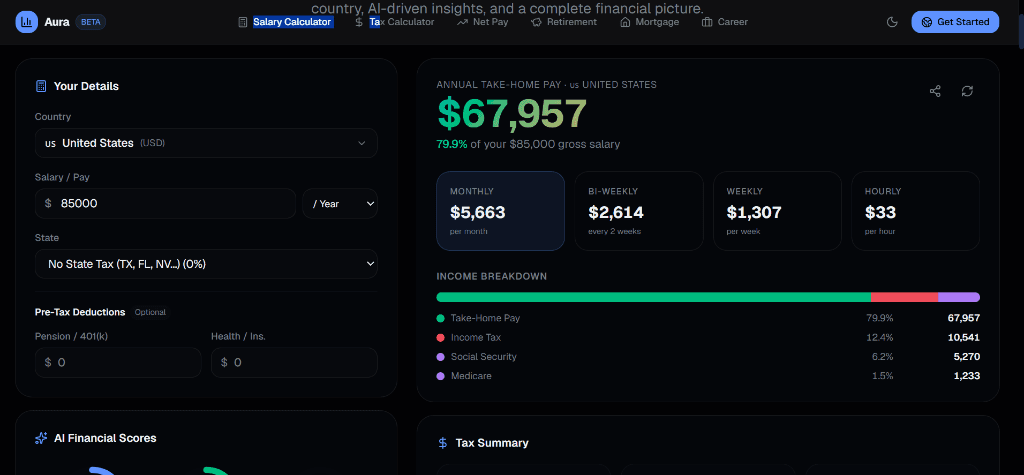This screenshot has width=1024, height=475.
Task: Click the $67,957 take-home amount
Action: coord(513,114)
